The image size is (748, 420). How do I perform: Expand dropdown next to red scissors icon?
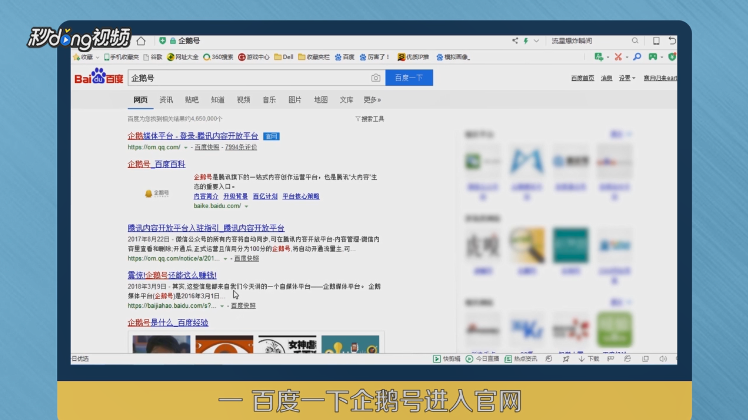point(626,58)
